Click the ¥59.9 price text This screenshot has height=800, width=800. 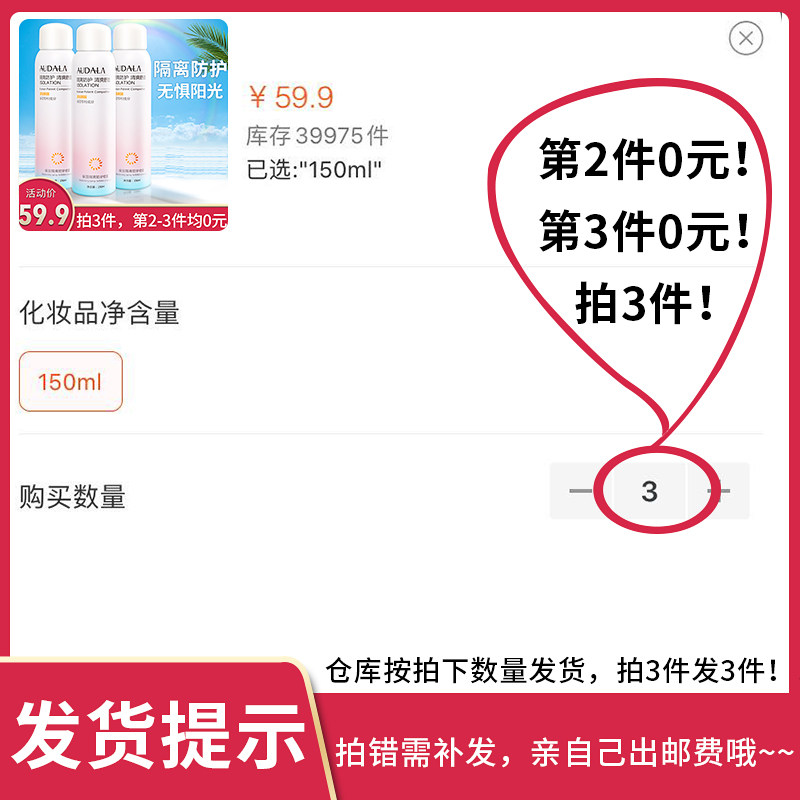[291, 97]
